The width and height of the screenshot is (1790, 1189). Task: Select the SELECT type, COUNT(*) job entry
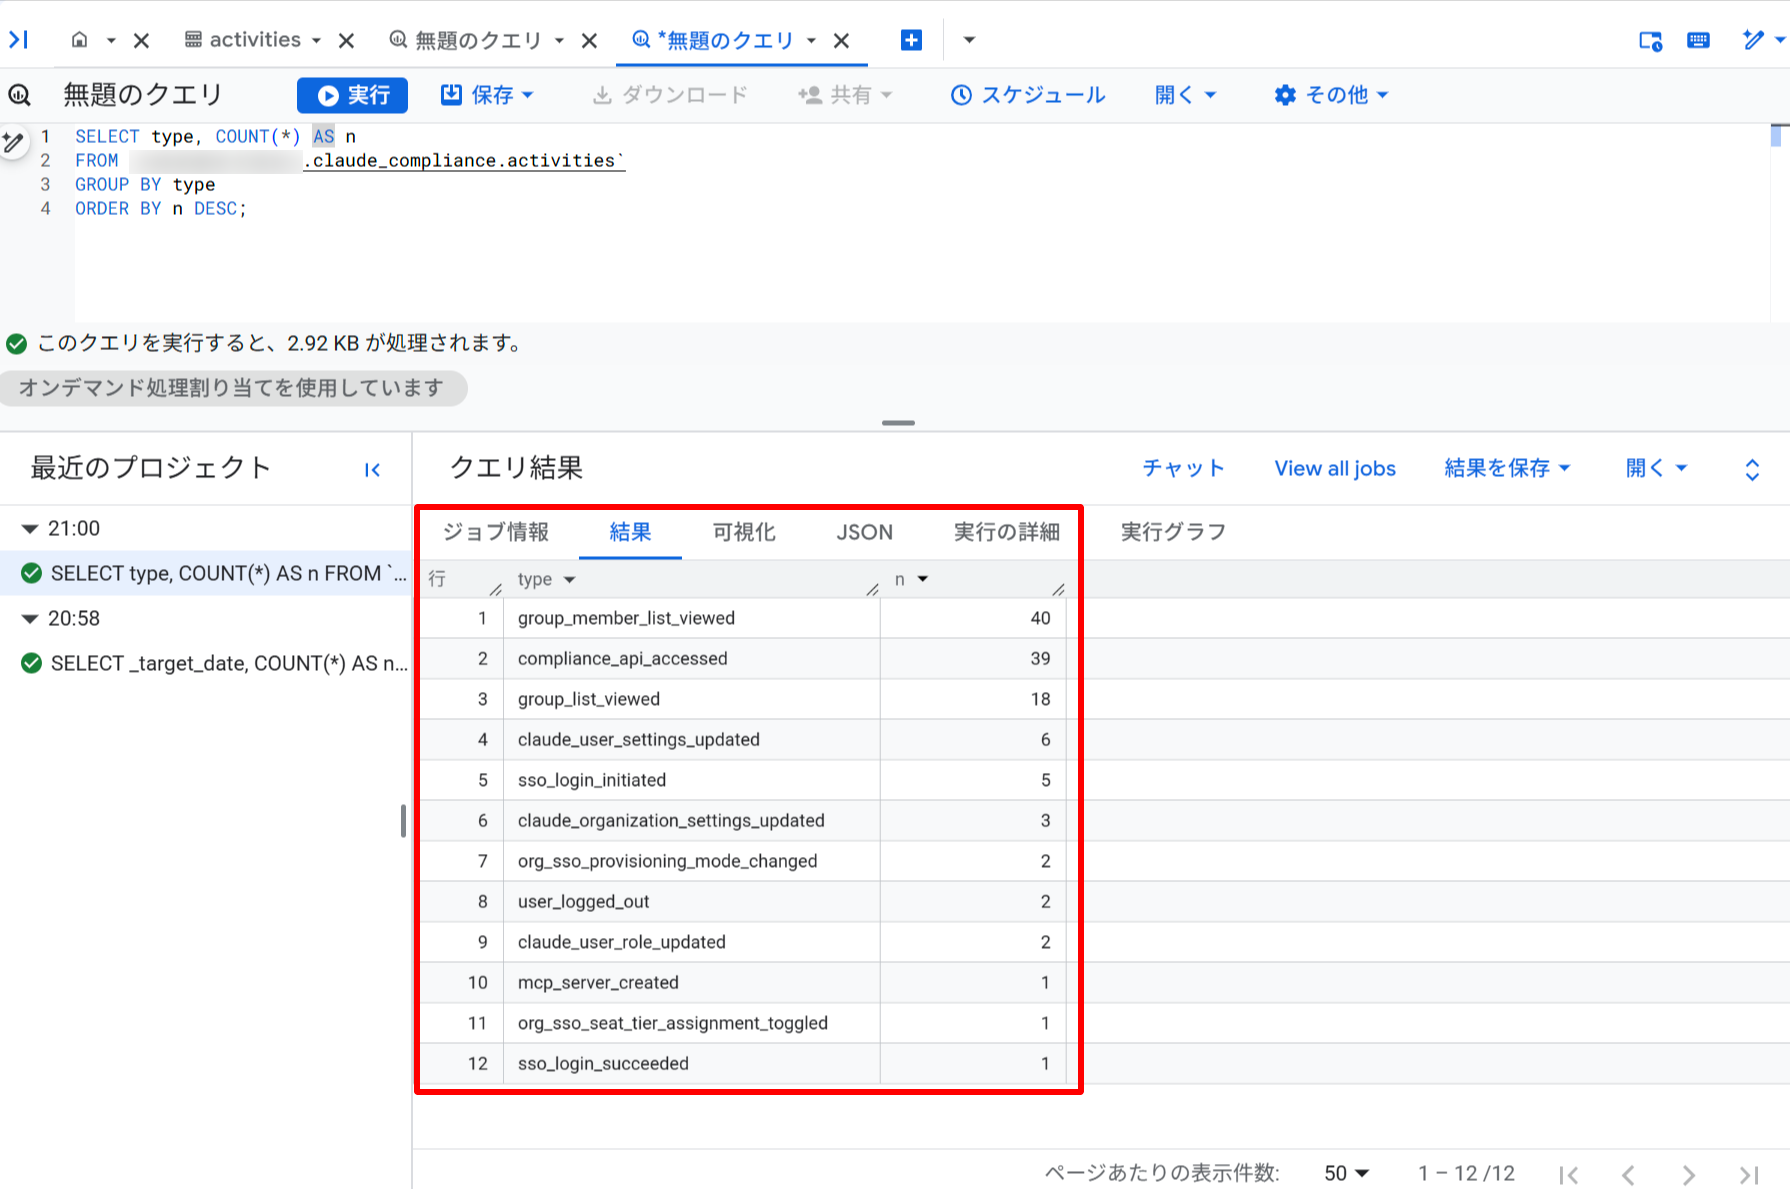pyautogui.click(x=206, y=573)
